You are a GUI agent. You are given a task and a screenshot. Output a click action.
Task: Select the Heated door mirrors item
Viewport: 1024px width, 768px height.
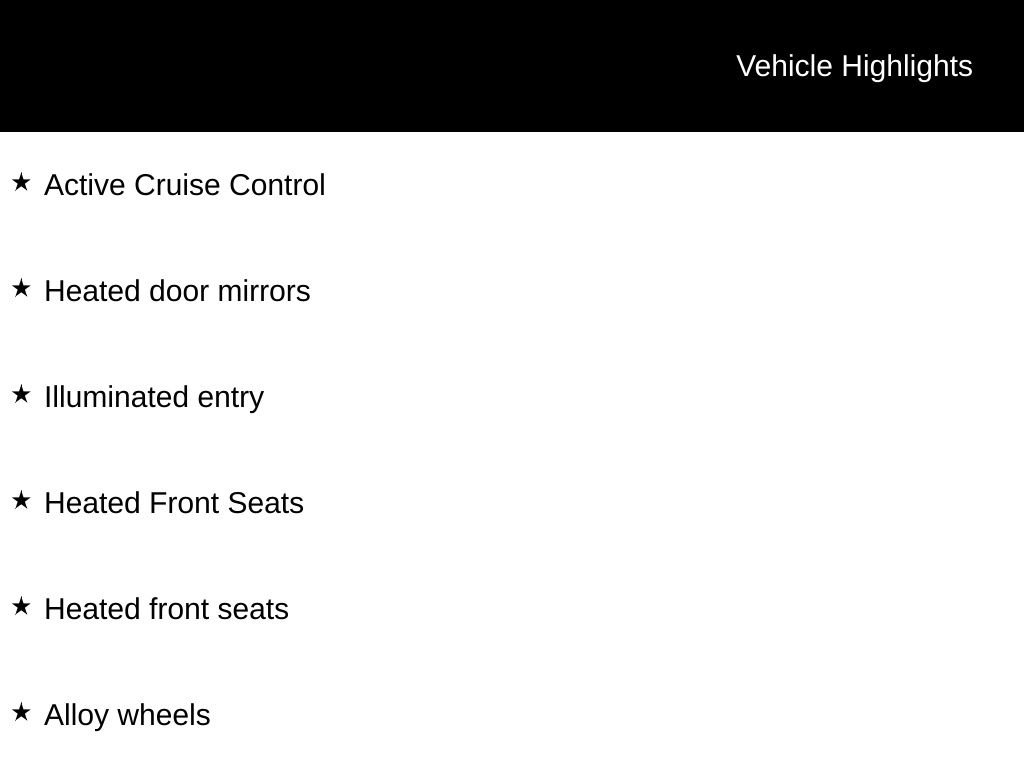click(177, 292)
